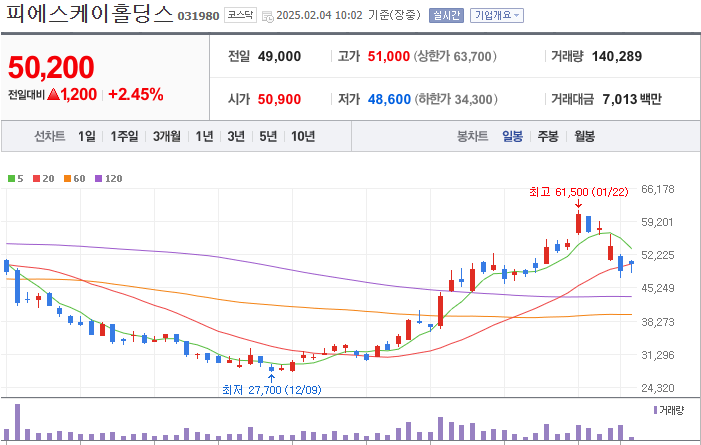
Task: Switch to the 월봉 candlestick chart
Action: (584, 136)
